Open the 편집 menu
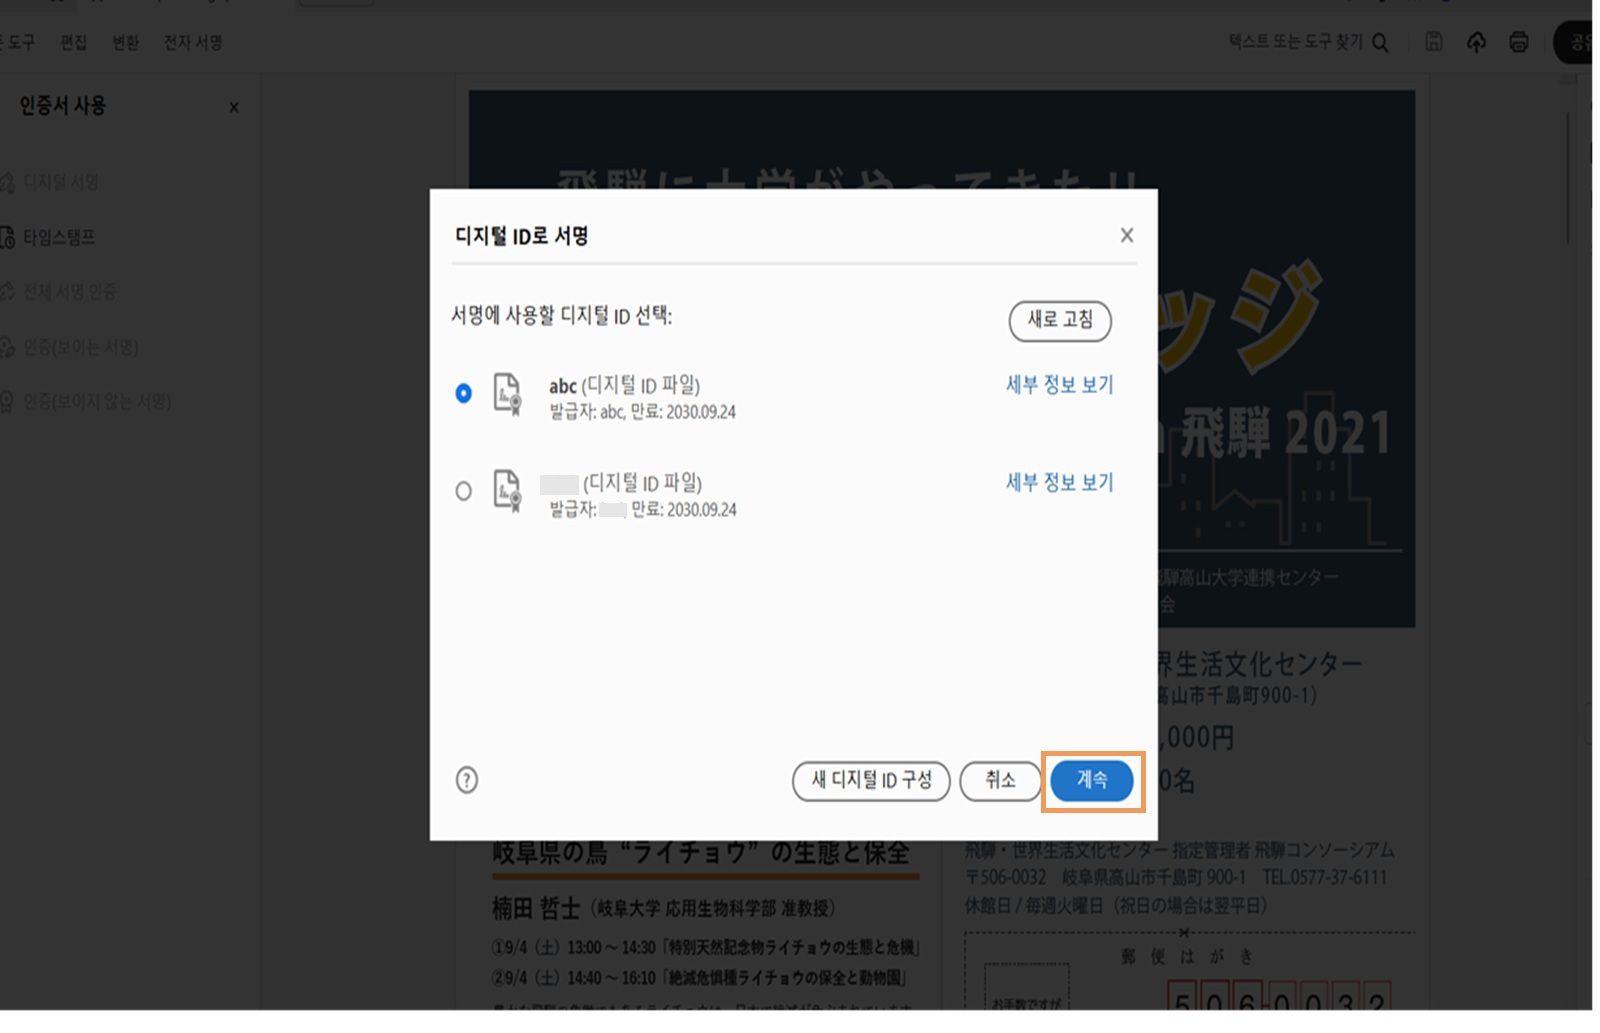The image size is (1600, 1033). click(72, 43)
